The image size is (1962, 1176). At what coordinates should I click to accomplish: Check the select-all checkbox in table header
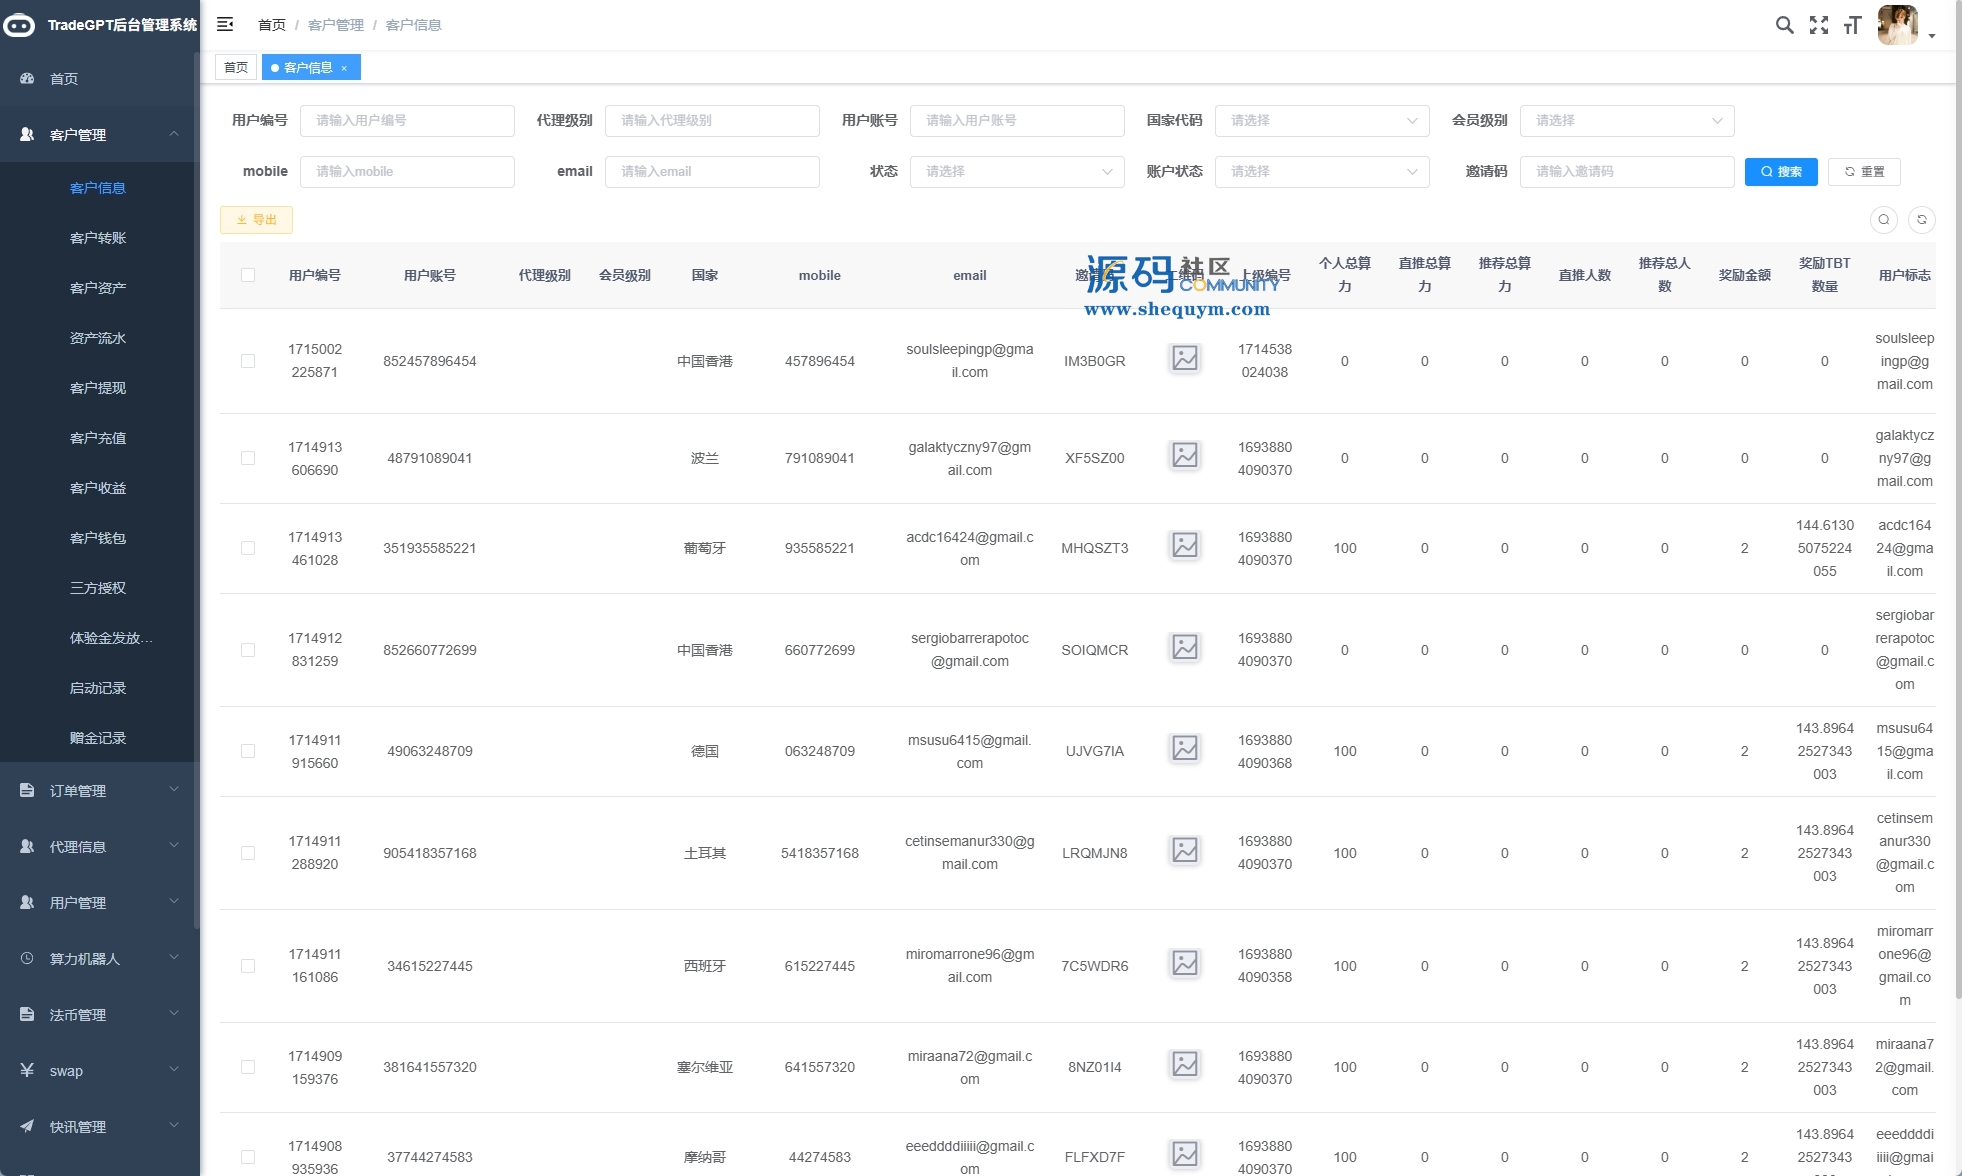tap(248, 275)
